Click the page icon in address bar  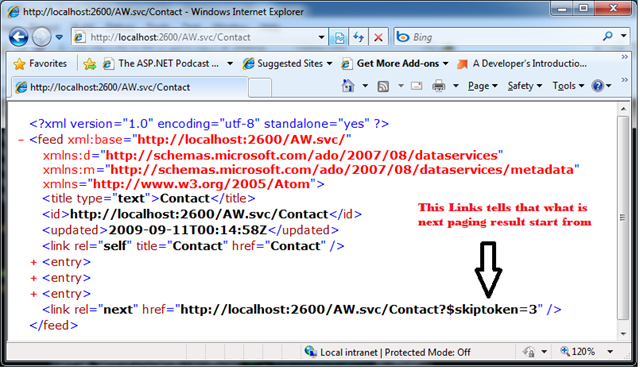point(79,38)
